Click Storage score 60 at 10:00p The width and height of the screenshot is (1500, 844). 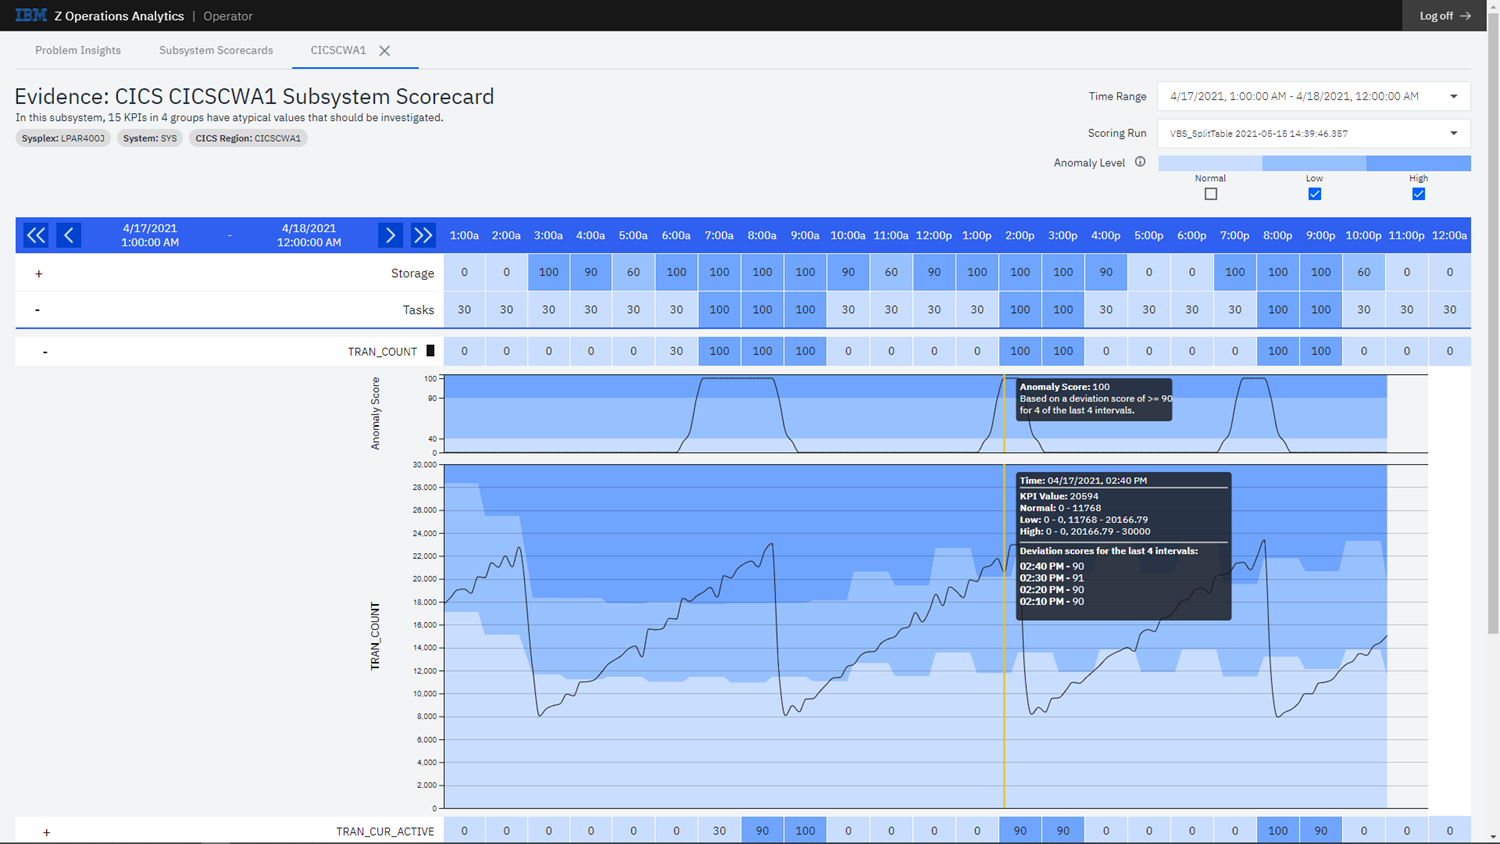(x=1364, y=272)
